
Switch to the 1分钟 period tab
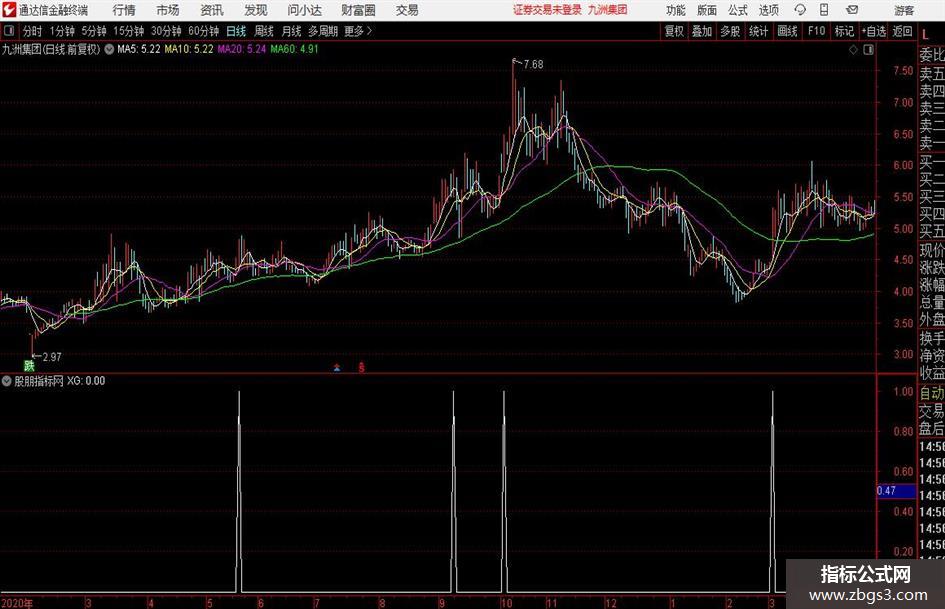62,31
